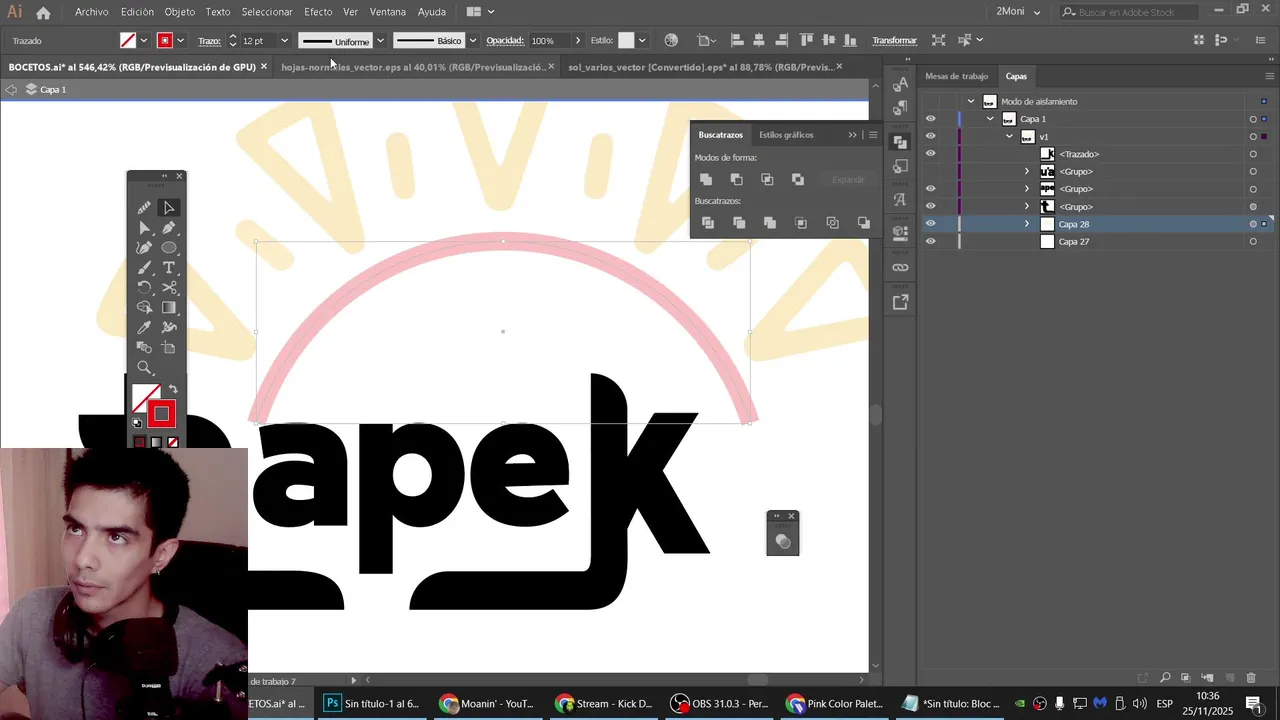This screenshot has width=1280, height=720.
Task: Select the Type tool
Action: (169, 268)
